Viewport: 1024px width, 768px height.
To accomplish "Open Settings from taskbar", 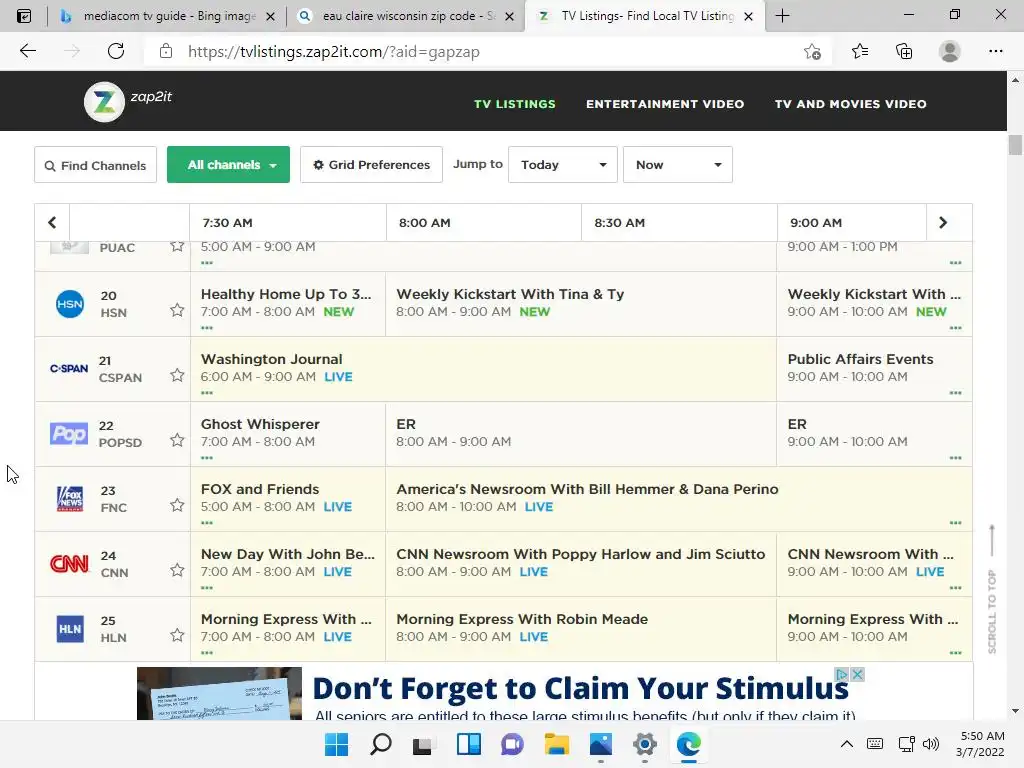I will click(645, 744).
